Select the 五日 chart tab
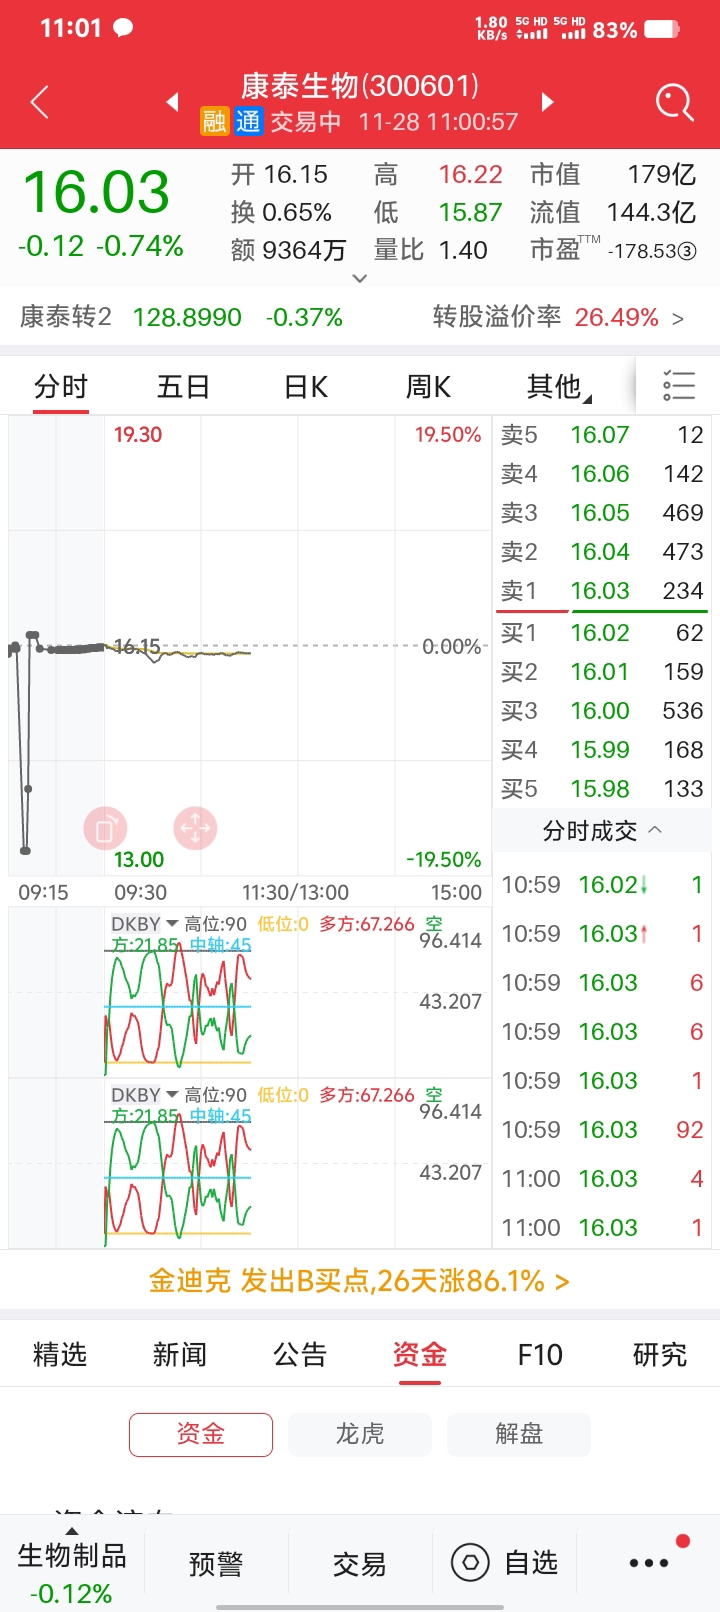The height and width of the screenshot is (1612, 720). point(183,386)
